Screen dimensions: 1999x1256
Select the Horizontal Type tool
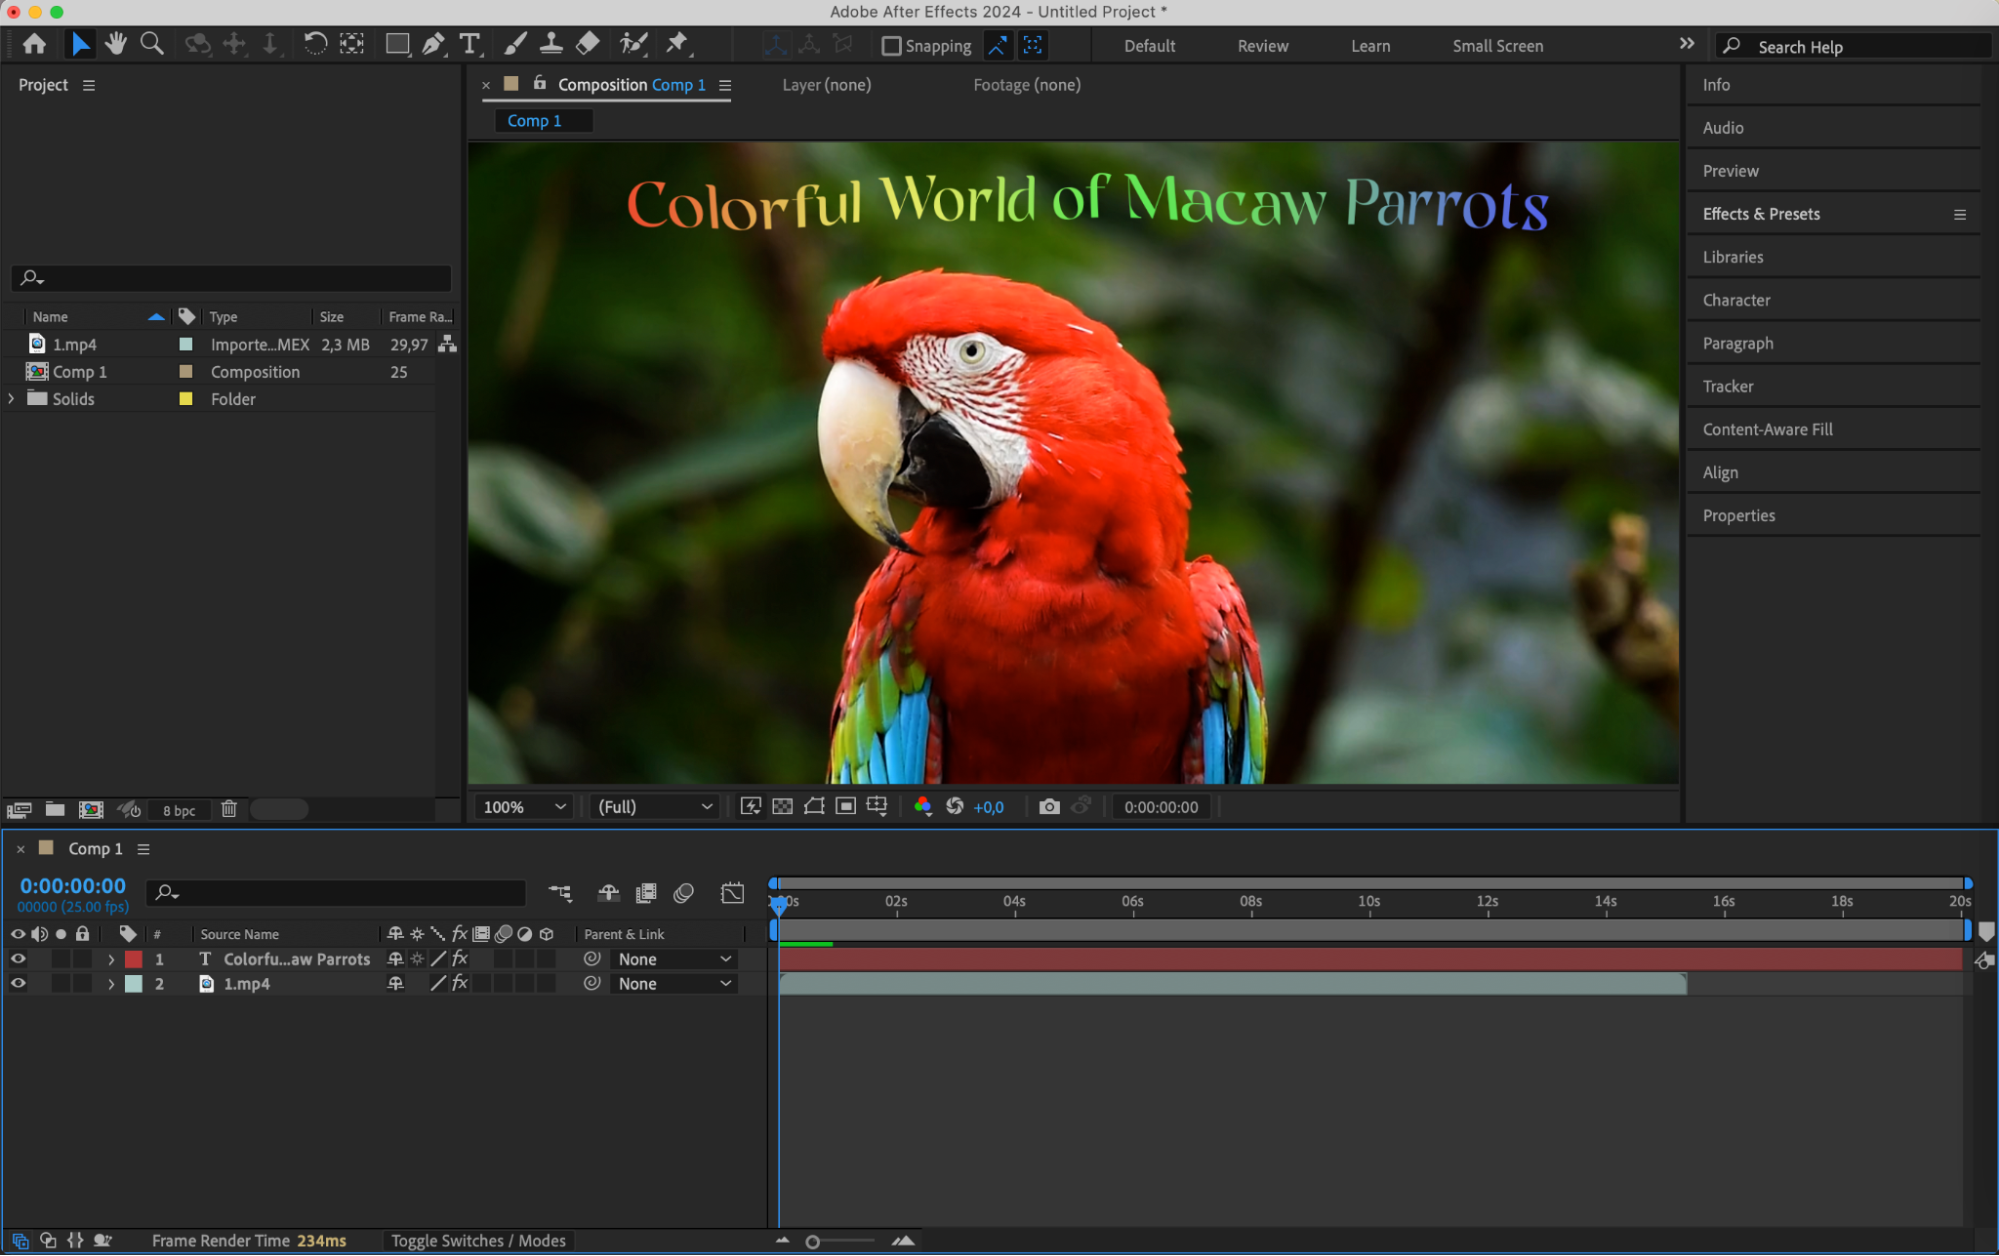point(469,44)
